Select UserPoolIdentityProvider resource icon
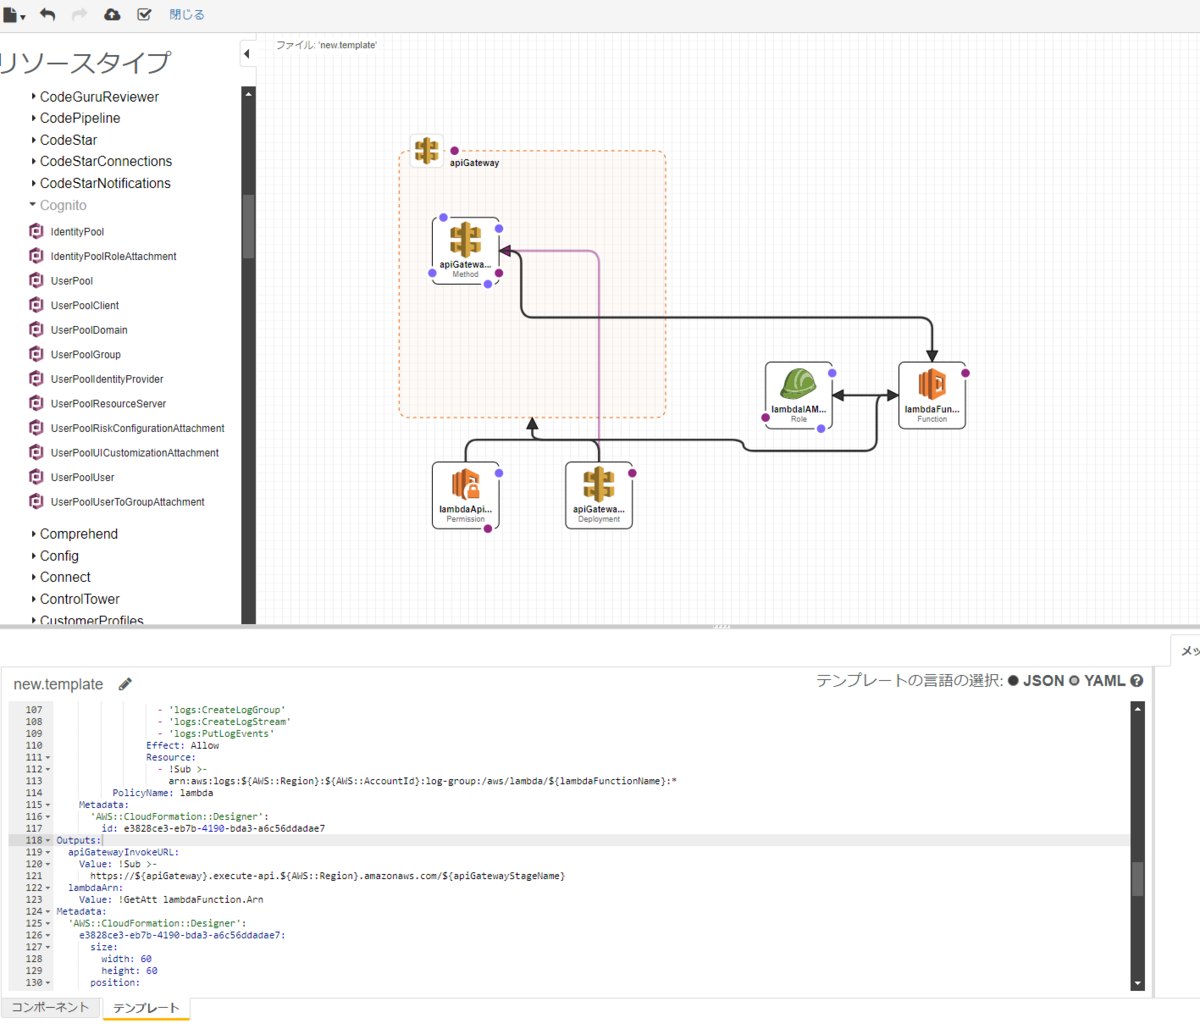The width and height of the screenshot is (1200, 1029). coord(37,379)
